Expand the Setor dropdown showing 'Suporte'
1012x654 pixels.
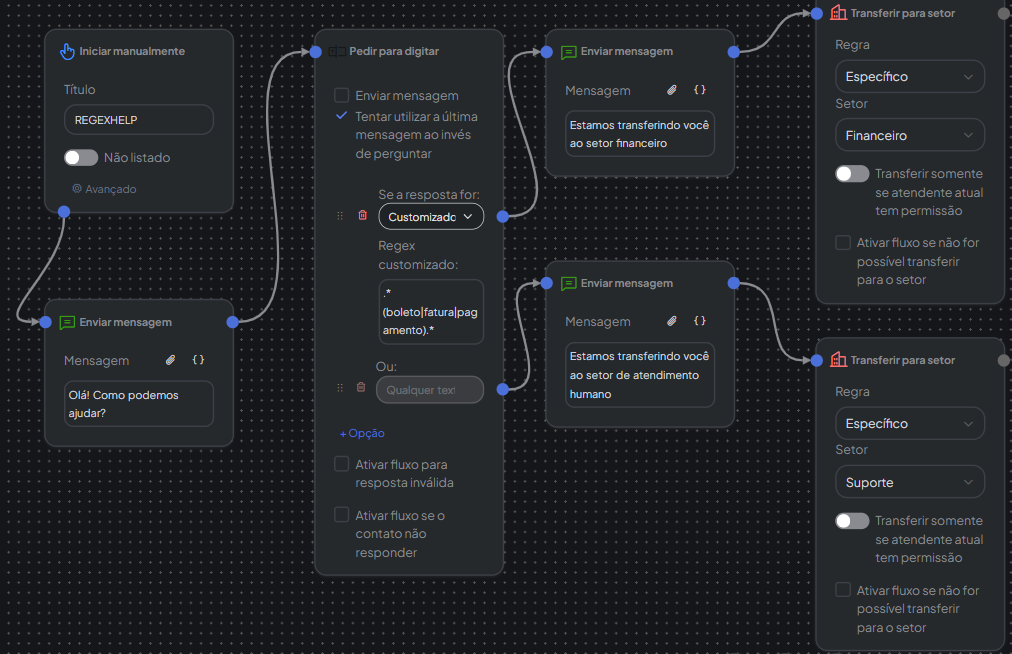[x=909, y=482]
